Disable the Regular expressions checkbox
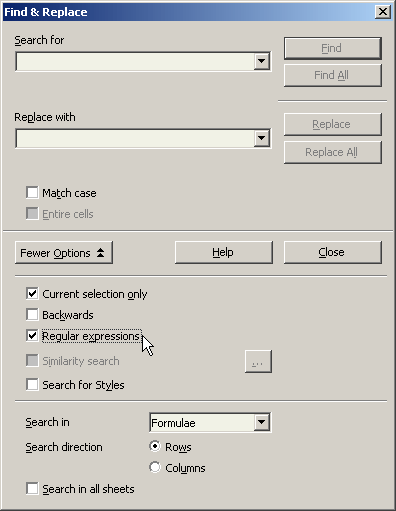The width and height of the screenshot is (396, 511). [x=32, y=336]
